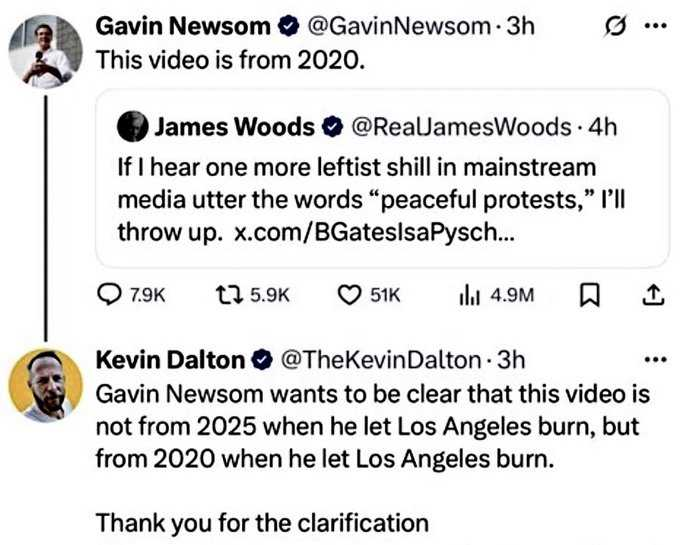The width and height of the screenshot is (680, 545).
Task: Open the quoted James Woods tweet text
Action: [x=371, y=200]
